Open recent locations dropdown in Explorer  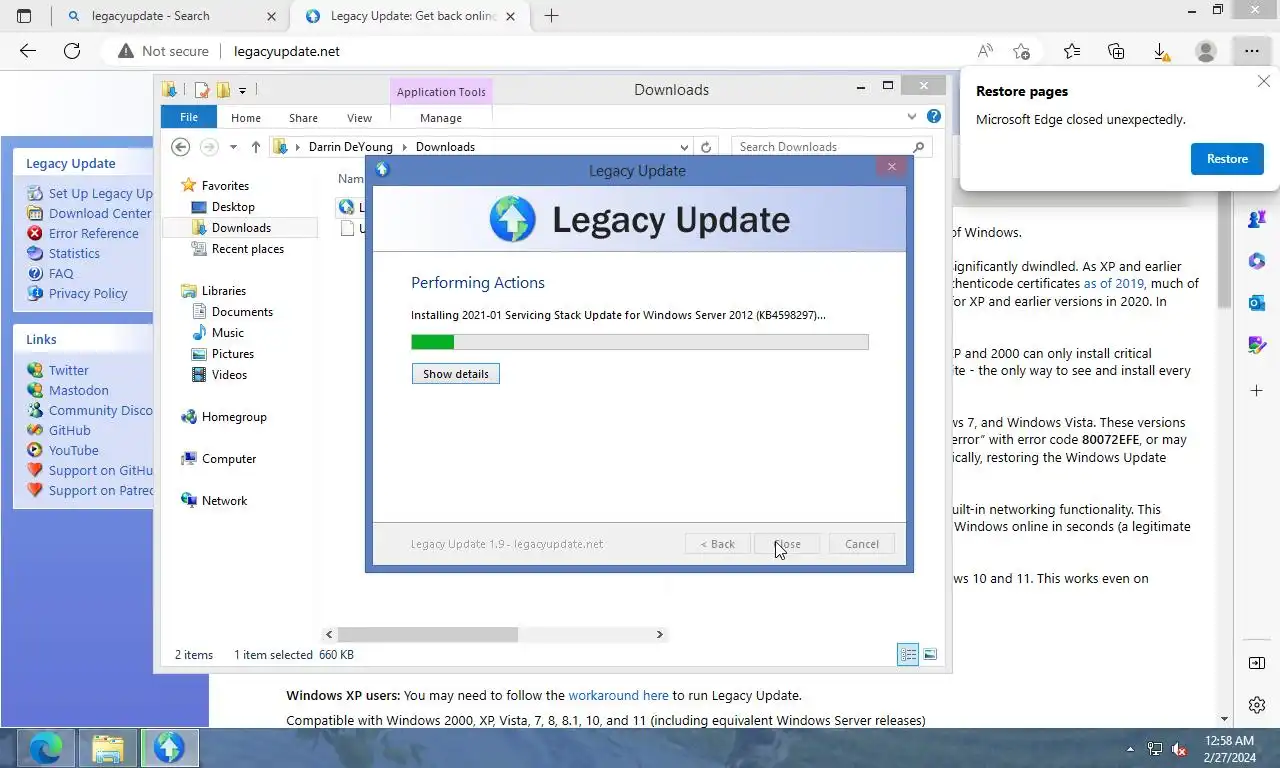point(233,147)
